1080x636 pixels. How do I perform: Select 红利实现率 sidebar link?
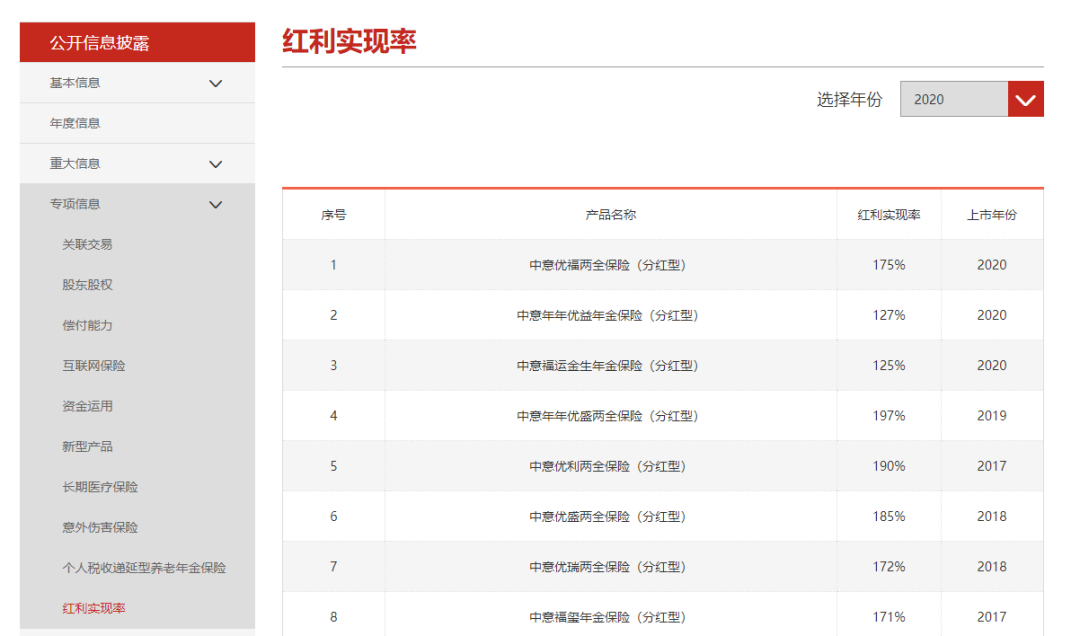point(94,608)
